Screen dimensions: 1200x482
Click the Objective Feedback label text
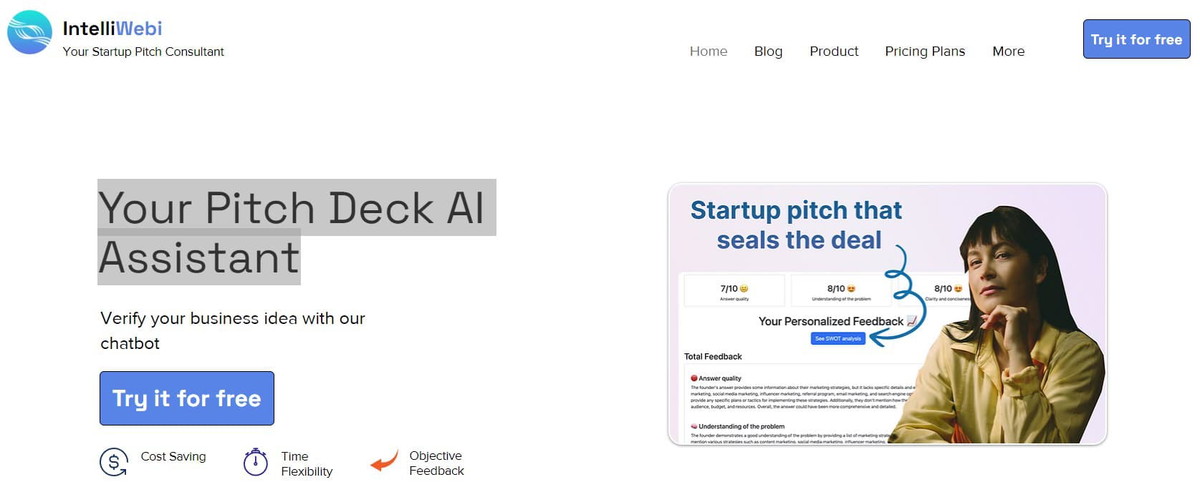click(436, 463)
